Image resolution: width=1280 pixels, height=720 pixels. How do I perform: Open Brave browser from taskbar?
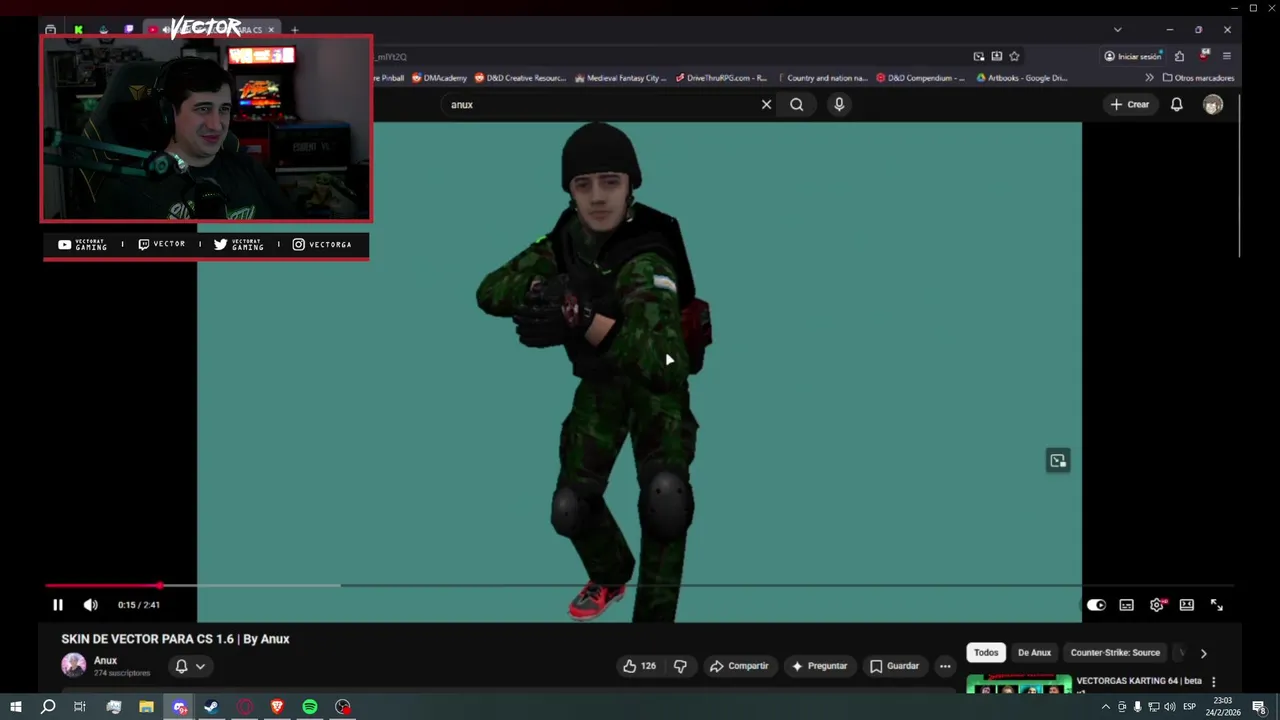[277, 707]
